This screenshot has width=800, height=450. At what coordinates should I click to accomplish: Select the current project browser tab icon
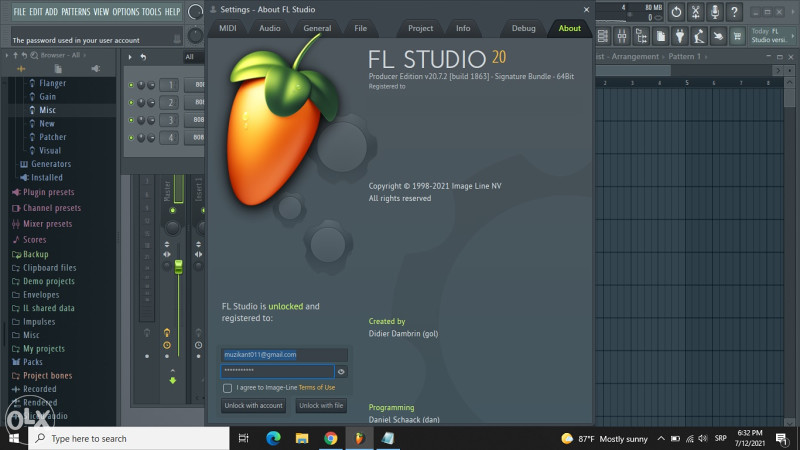[58, 68]
